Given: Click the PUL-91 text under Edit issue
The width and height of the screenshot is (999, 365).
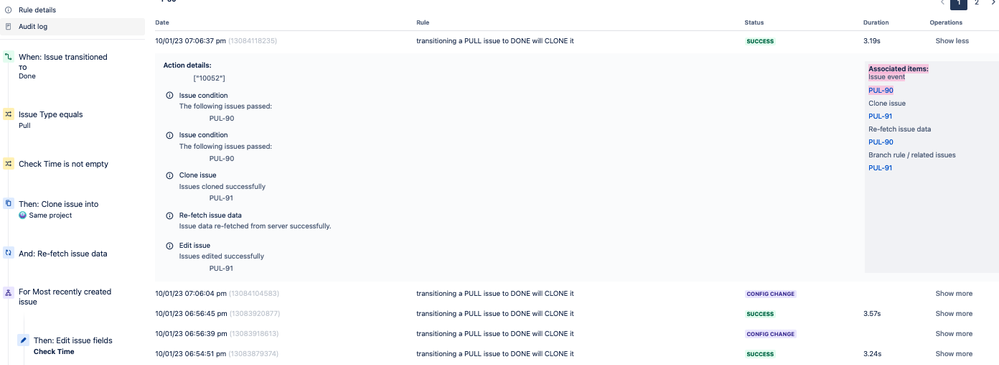Looking at the screenshot, I should point(221,268).
